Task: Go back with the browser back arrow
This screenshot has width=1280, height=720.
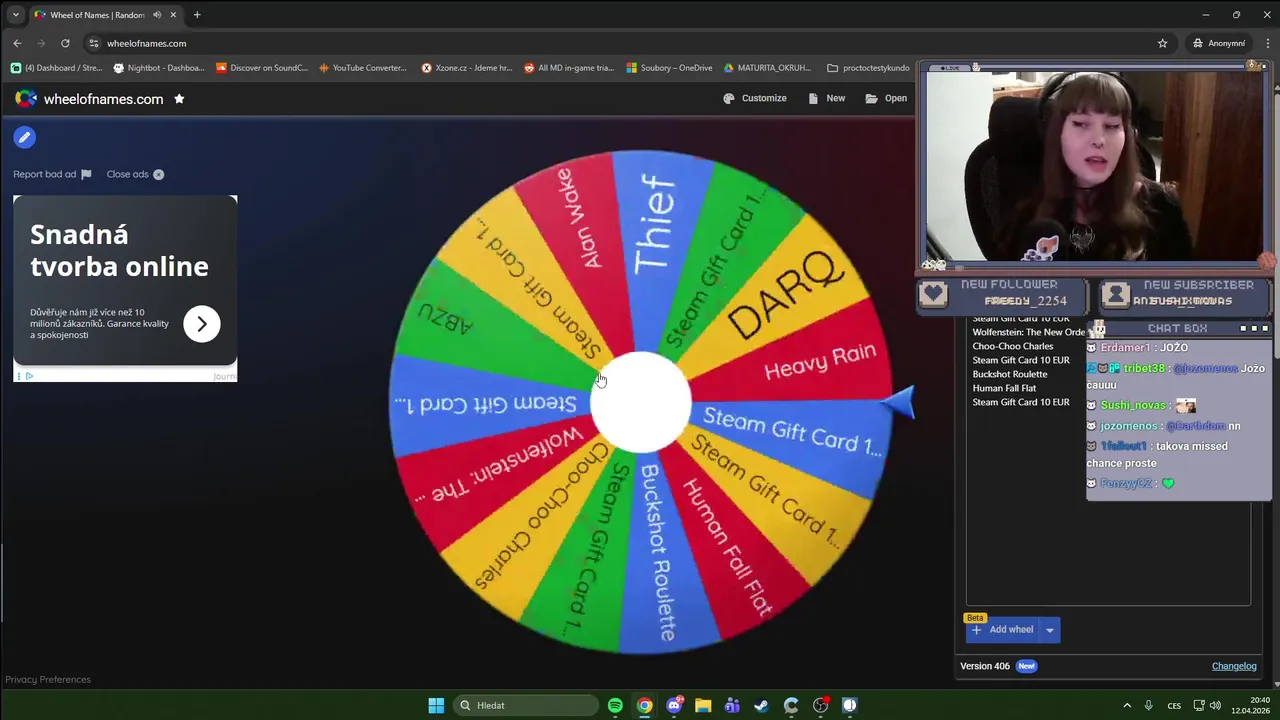Action: click(17, 43)
